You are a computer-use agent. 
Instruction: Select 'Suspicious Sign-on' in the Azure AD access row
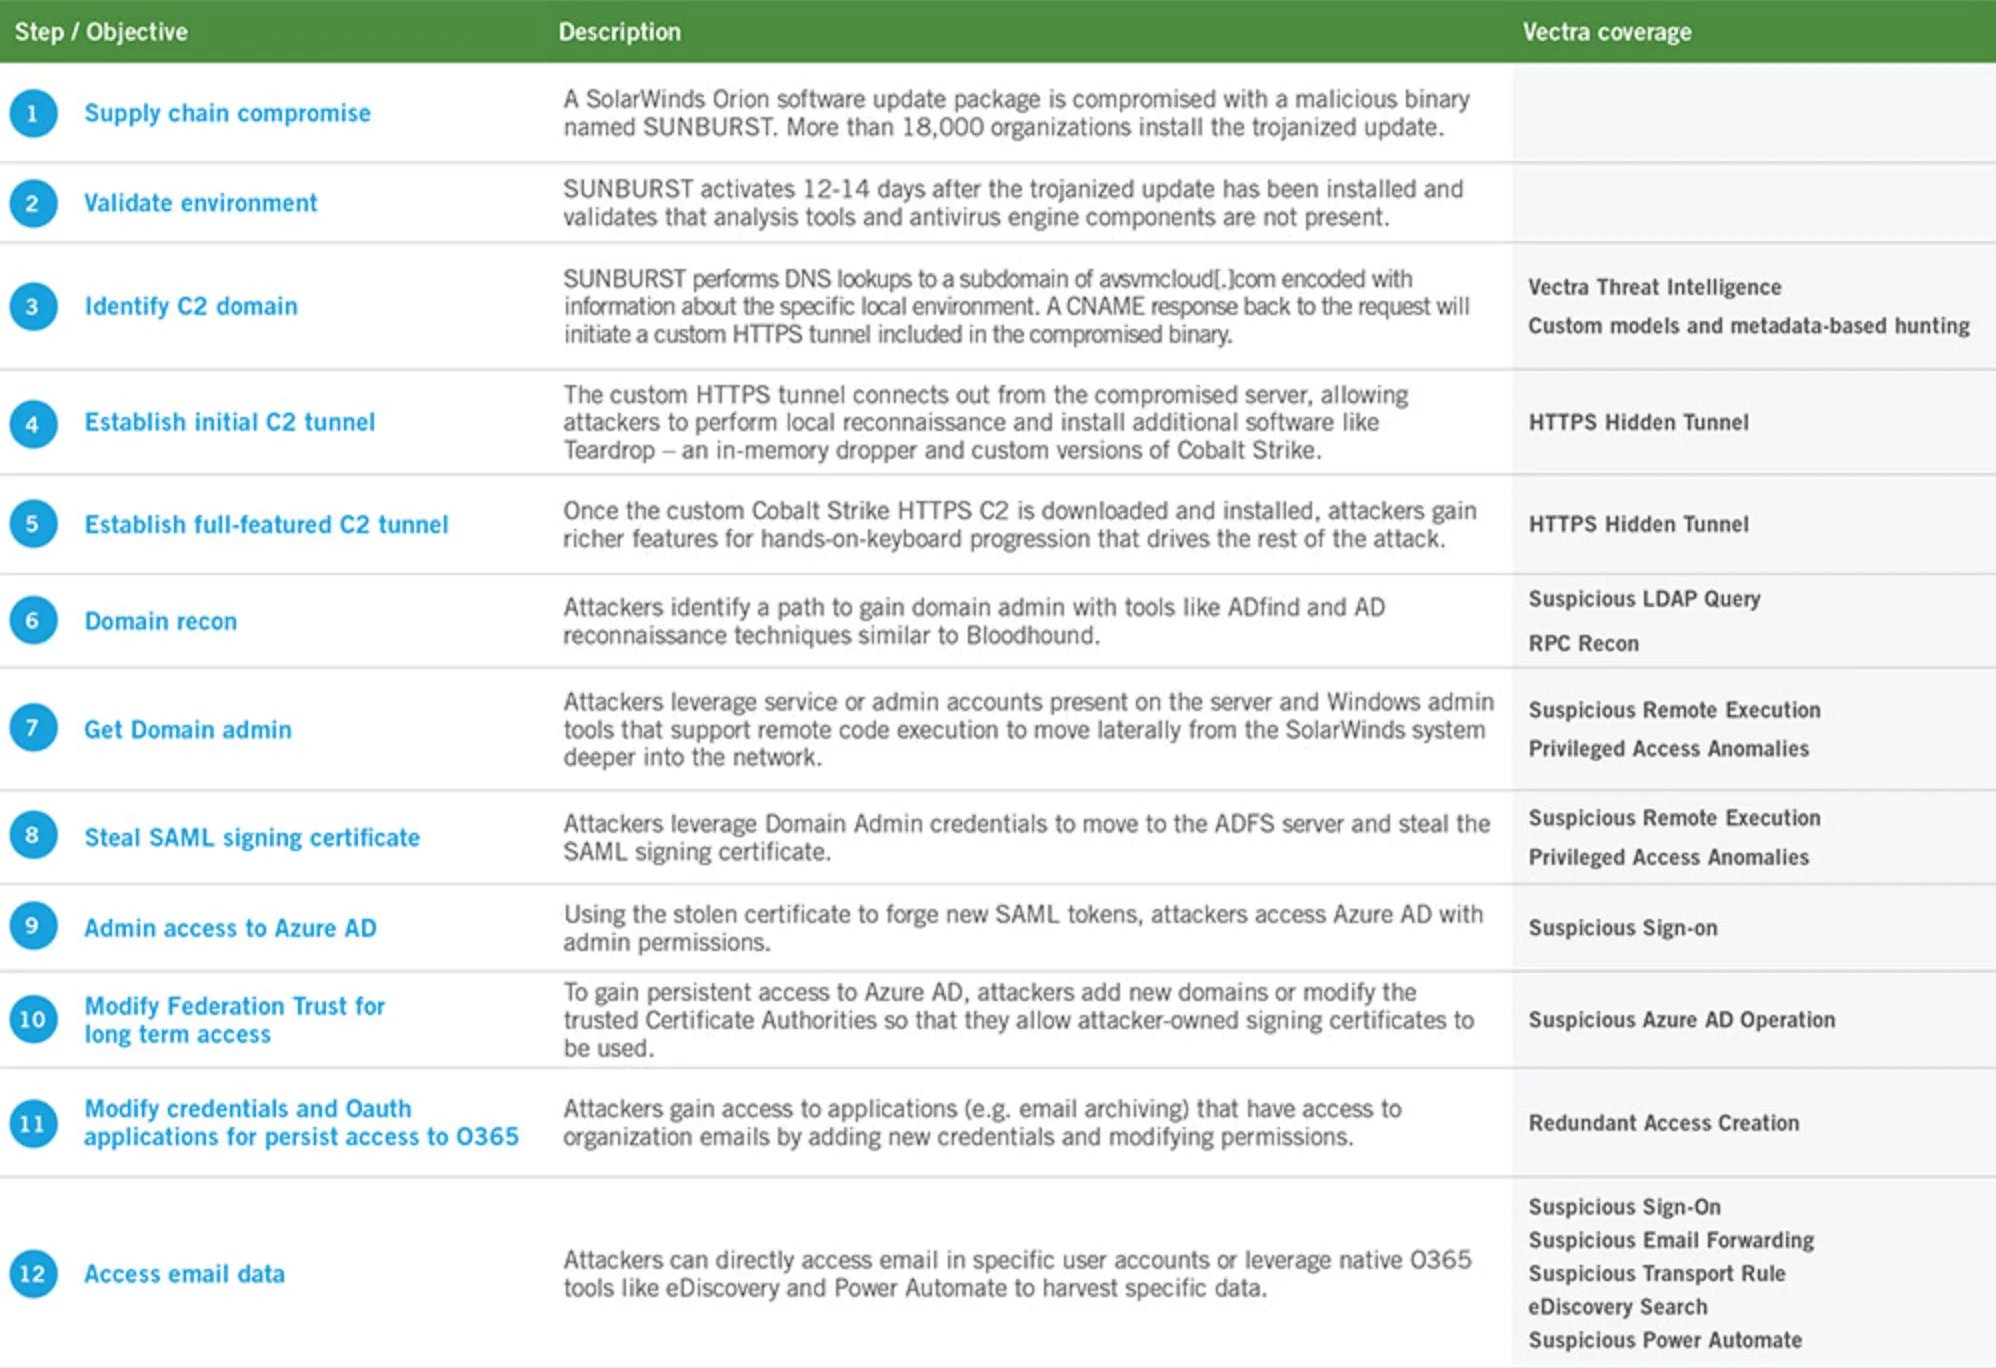click(1622, 928)
